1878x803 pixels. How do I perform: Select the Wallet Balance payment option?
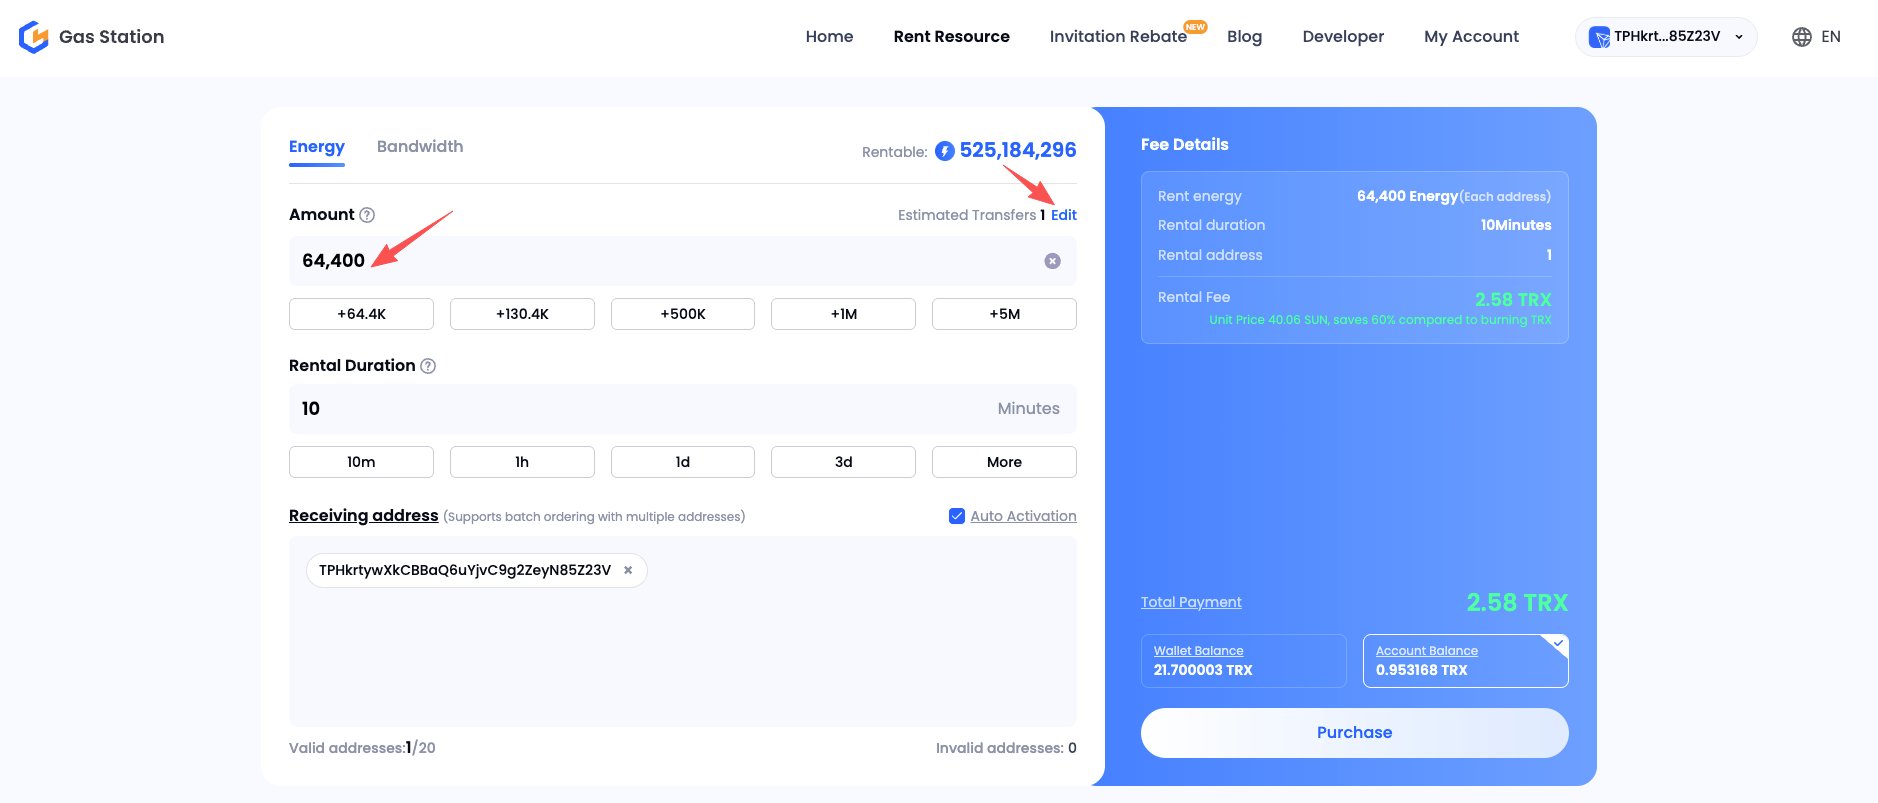point(1243,661)
